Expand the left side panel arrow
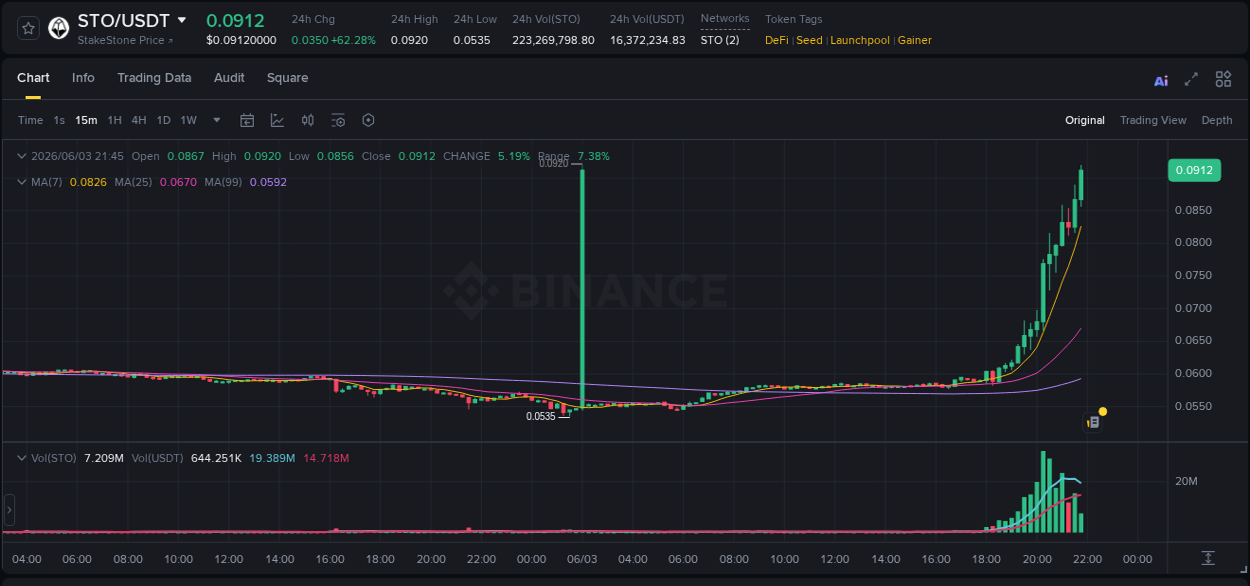This screenshot has width=1250, height=586. 9,510
